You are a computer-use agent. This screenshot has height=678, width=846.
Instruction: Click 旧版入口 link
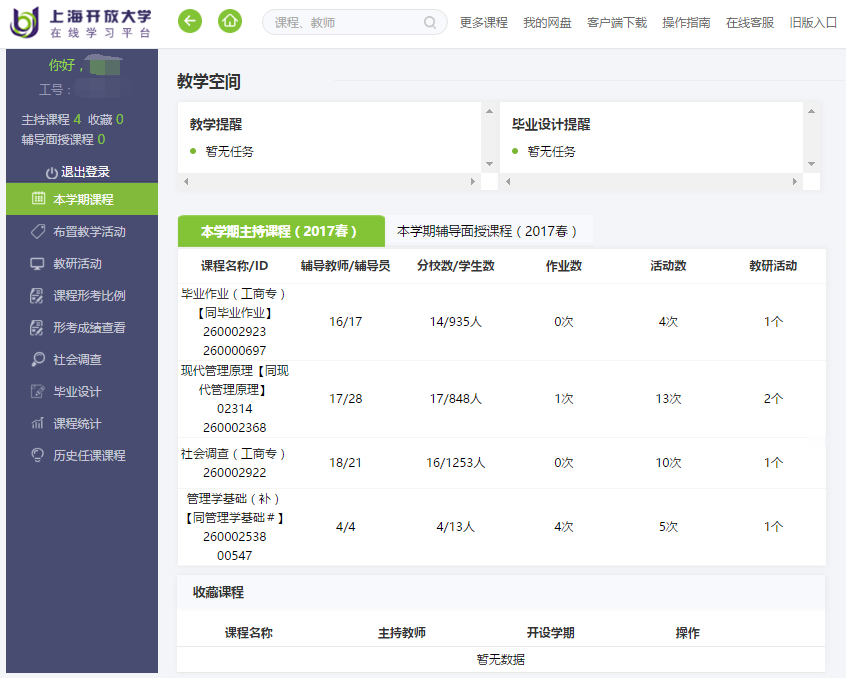pos(813,23)
